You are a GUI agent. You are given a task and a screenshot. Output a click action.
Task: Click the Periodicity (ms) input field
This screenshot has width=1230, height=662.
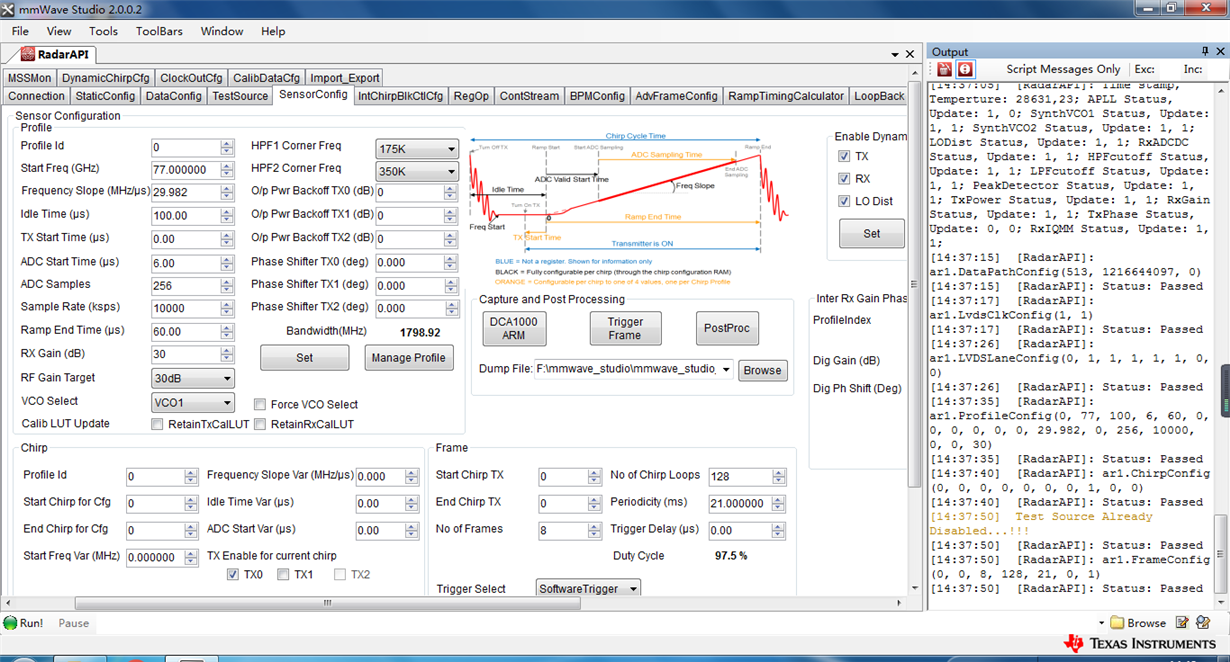(741, 504)
